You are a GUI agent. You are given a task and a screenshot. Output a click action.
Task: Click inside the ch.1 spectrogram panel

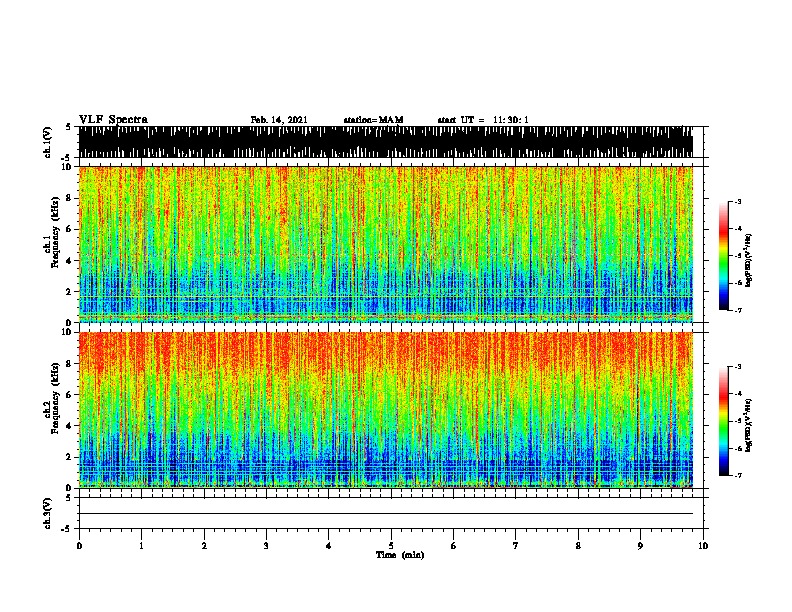point(386,244)
